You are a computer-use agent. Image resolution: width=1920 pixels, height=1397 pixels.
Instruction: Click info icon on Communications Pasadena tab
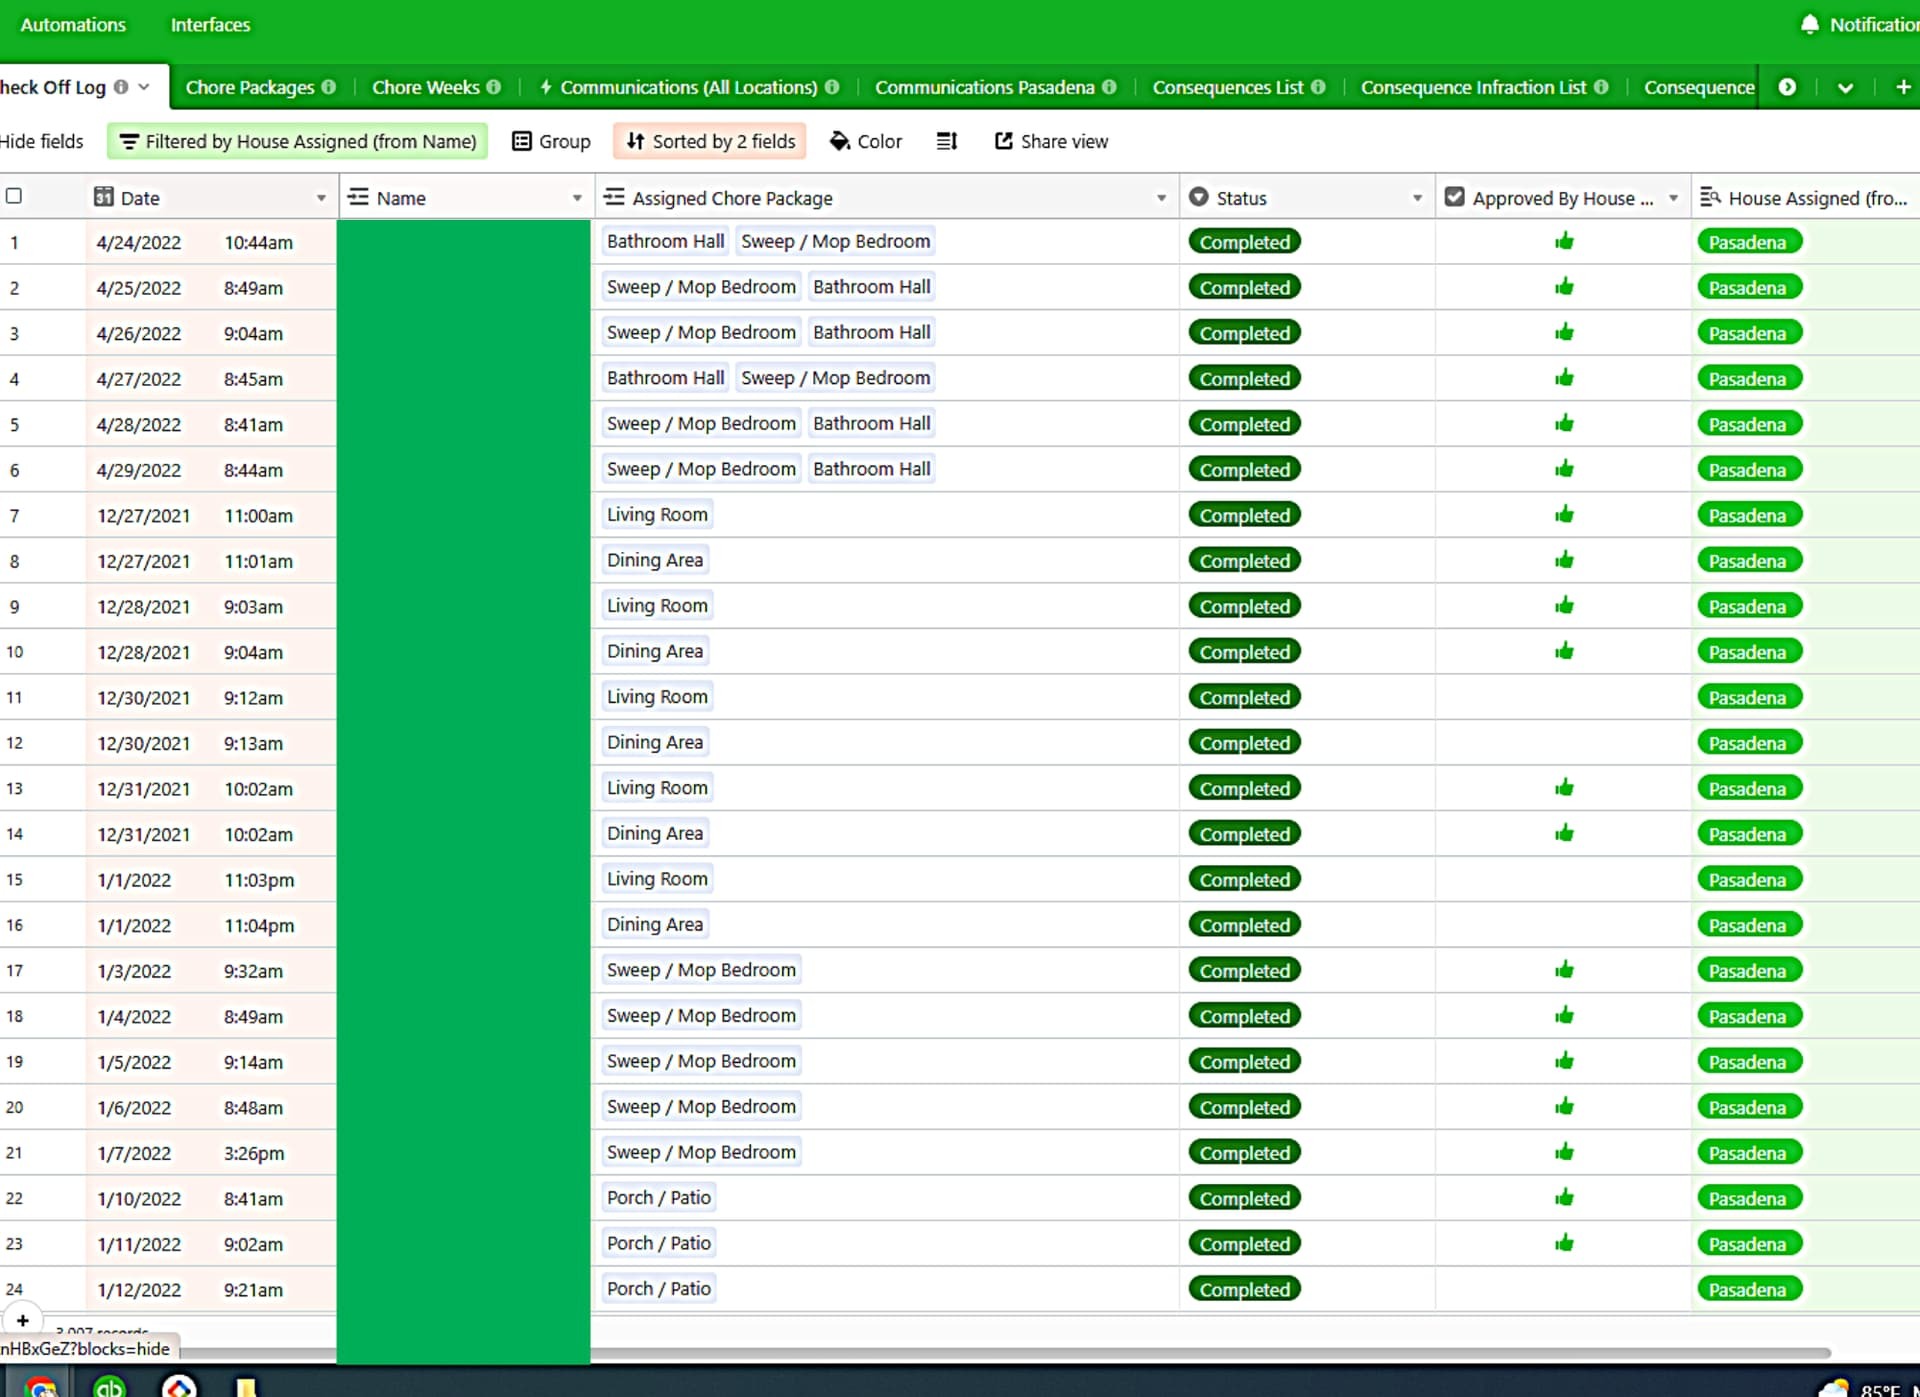click(x=1109, y=87)
